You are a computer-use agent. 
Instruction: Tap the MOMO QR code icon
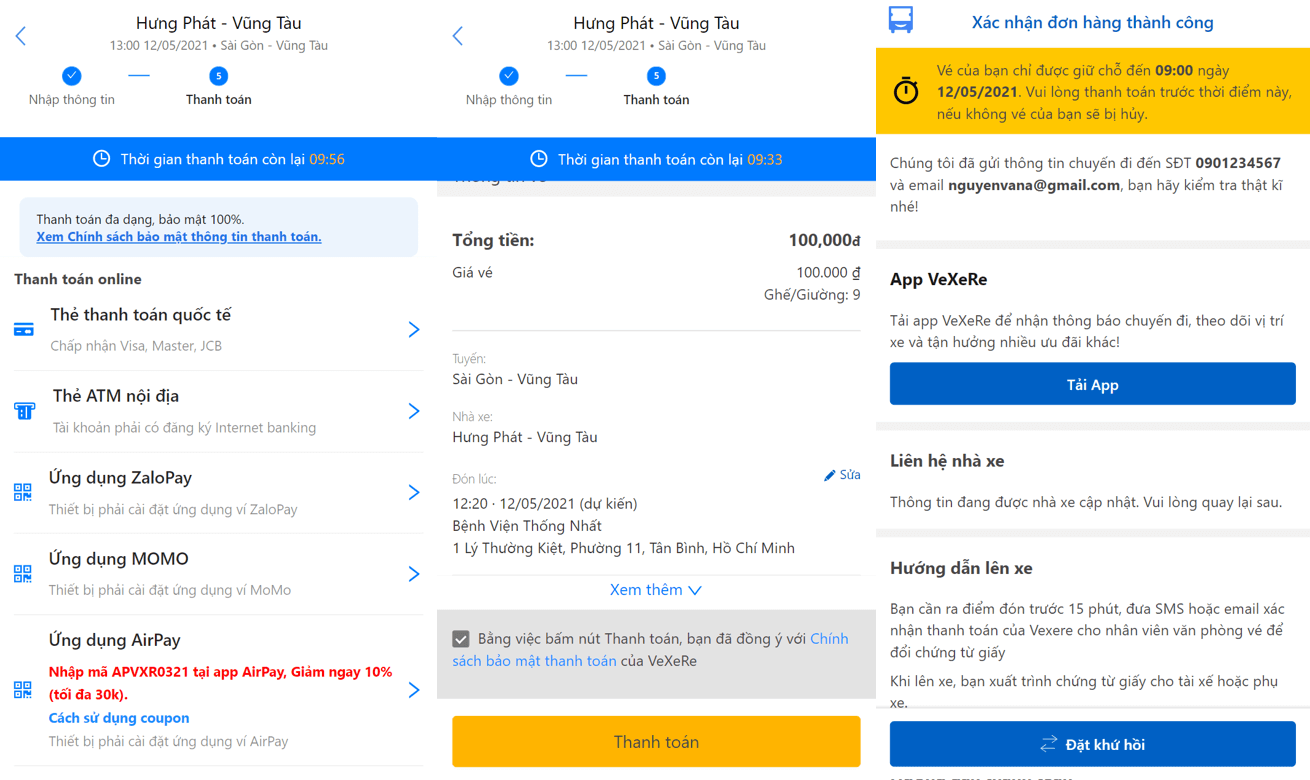pyautogui.click(x=23, y=574)
